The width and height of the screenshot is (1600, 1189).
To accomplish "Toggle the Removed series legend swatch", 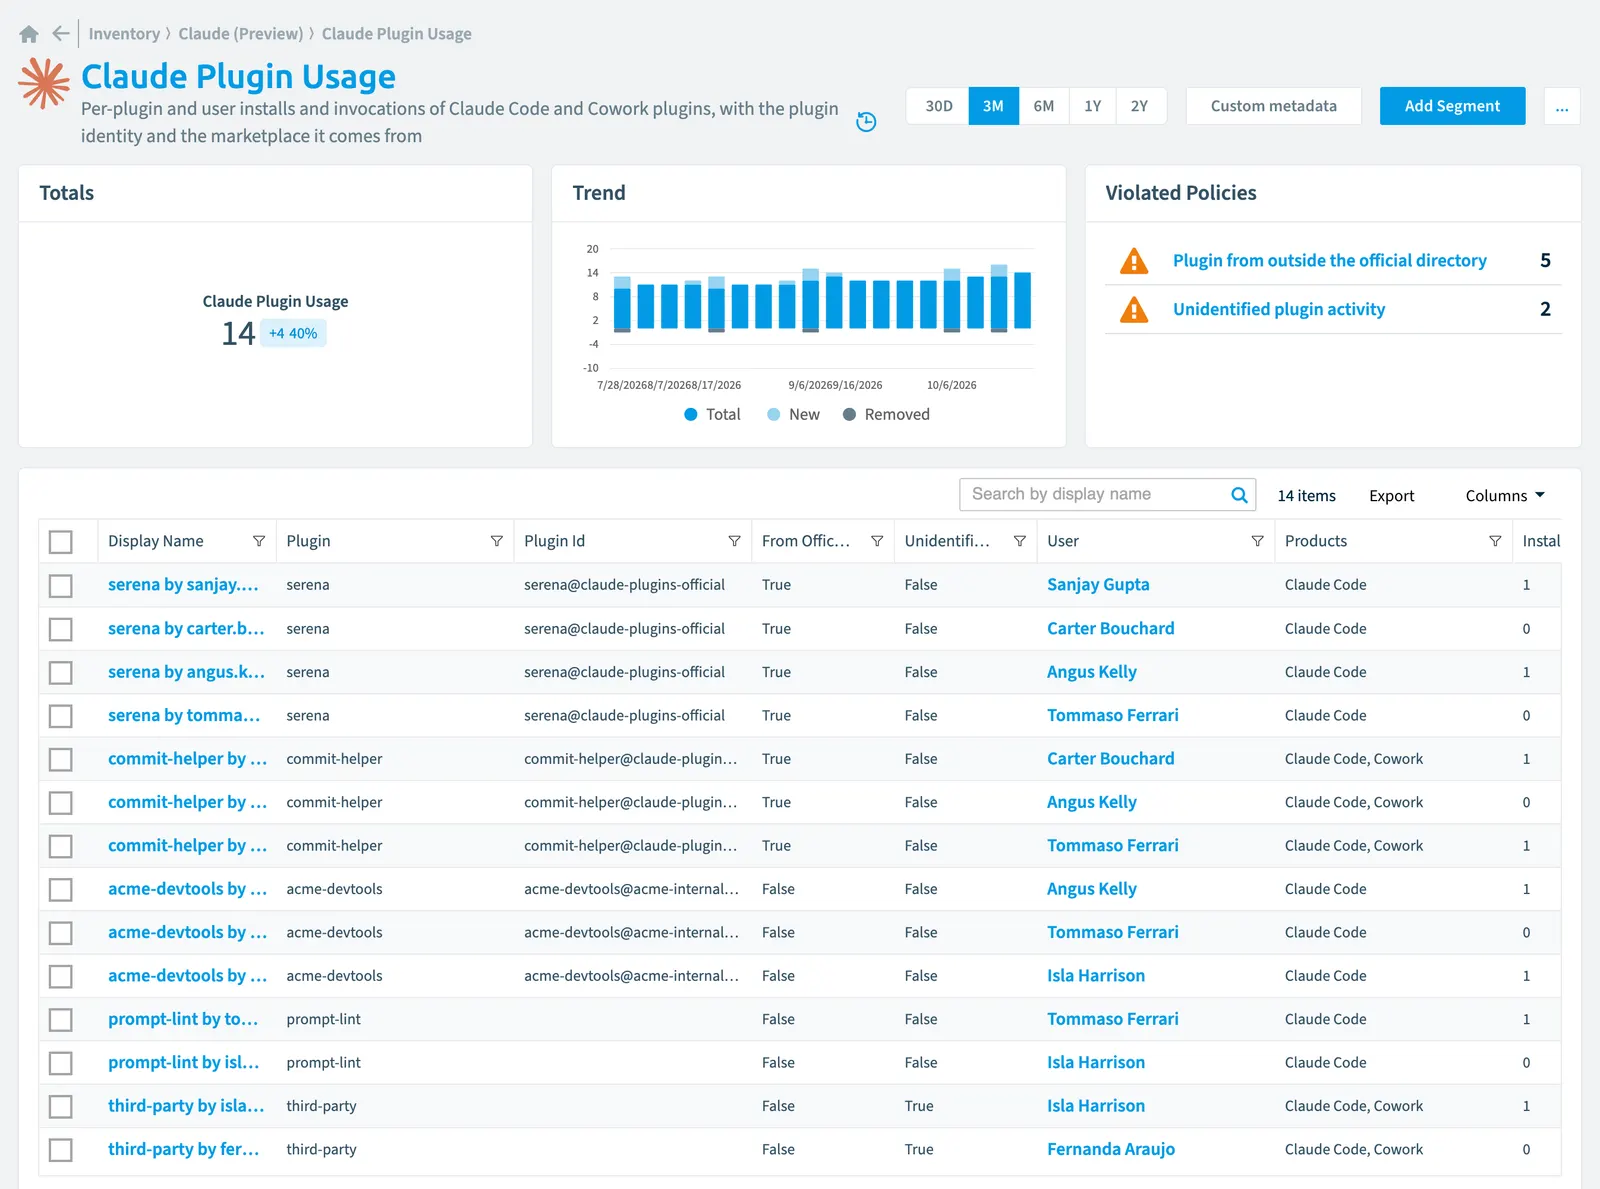I will [849, 414].
